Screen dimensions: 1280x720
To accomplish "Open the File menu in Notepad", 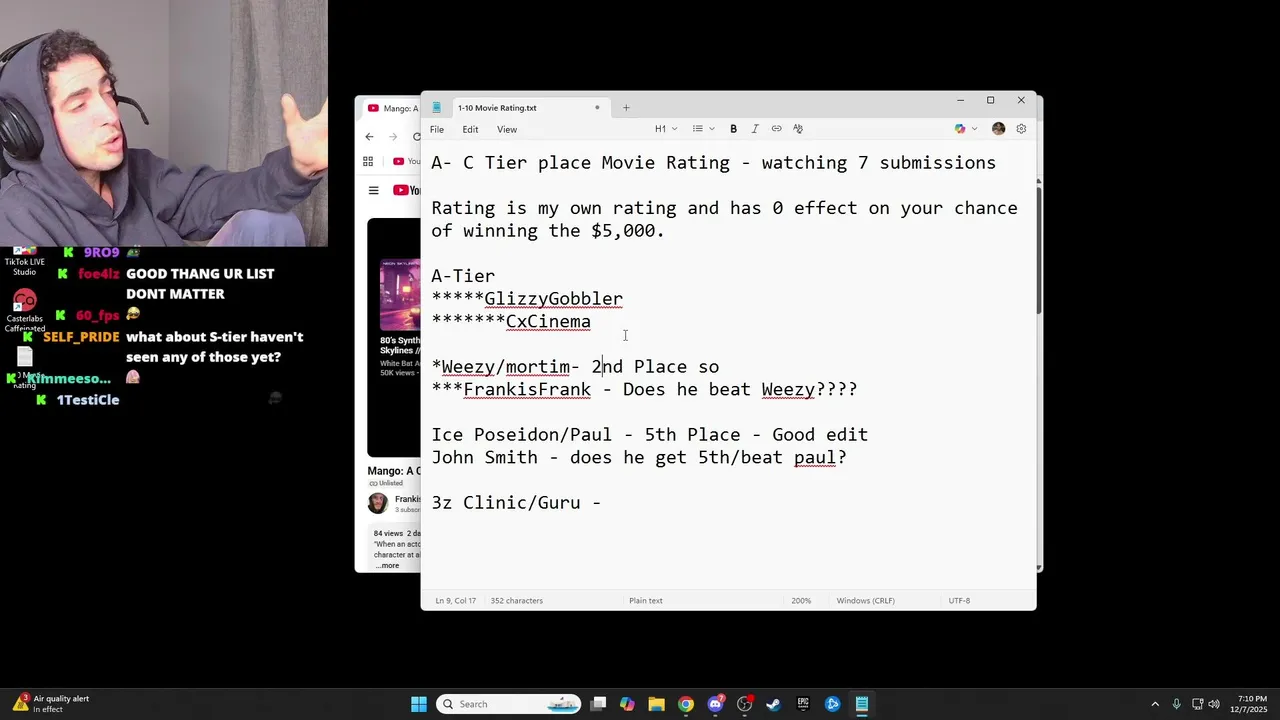I will click(x=437, y=129).
